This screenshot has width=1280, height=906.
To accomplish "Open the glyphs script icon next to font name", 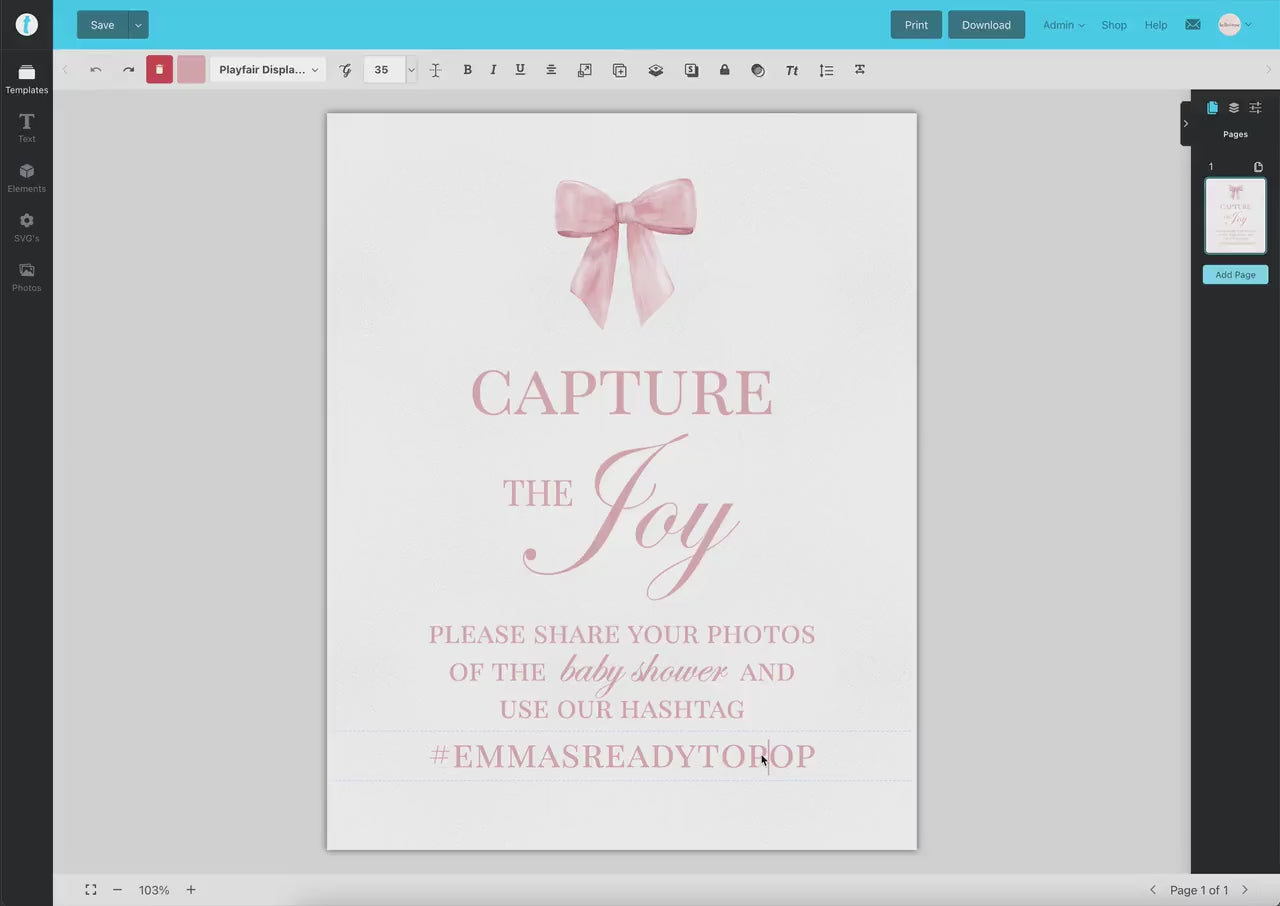I will (x=345, y=70).
